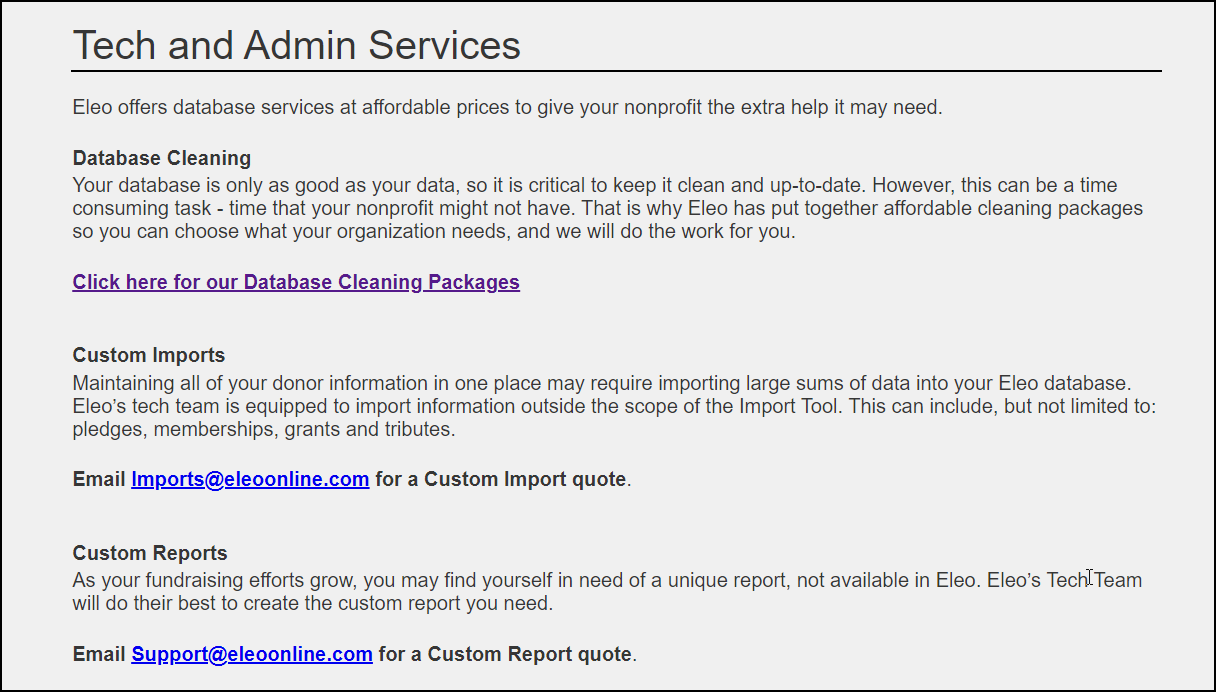Click the line 'pledges, memberships, grants and tributes.'

(264, 430)
